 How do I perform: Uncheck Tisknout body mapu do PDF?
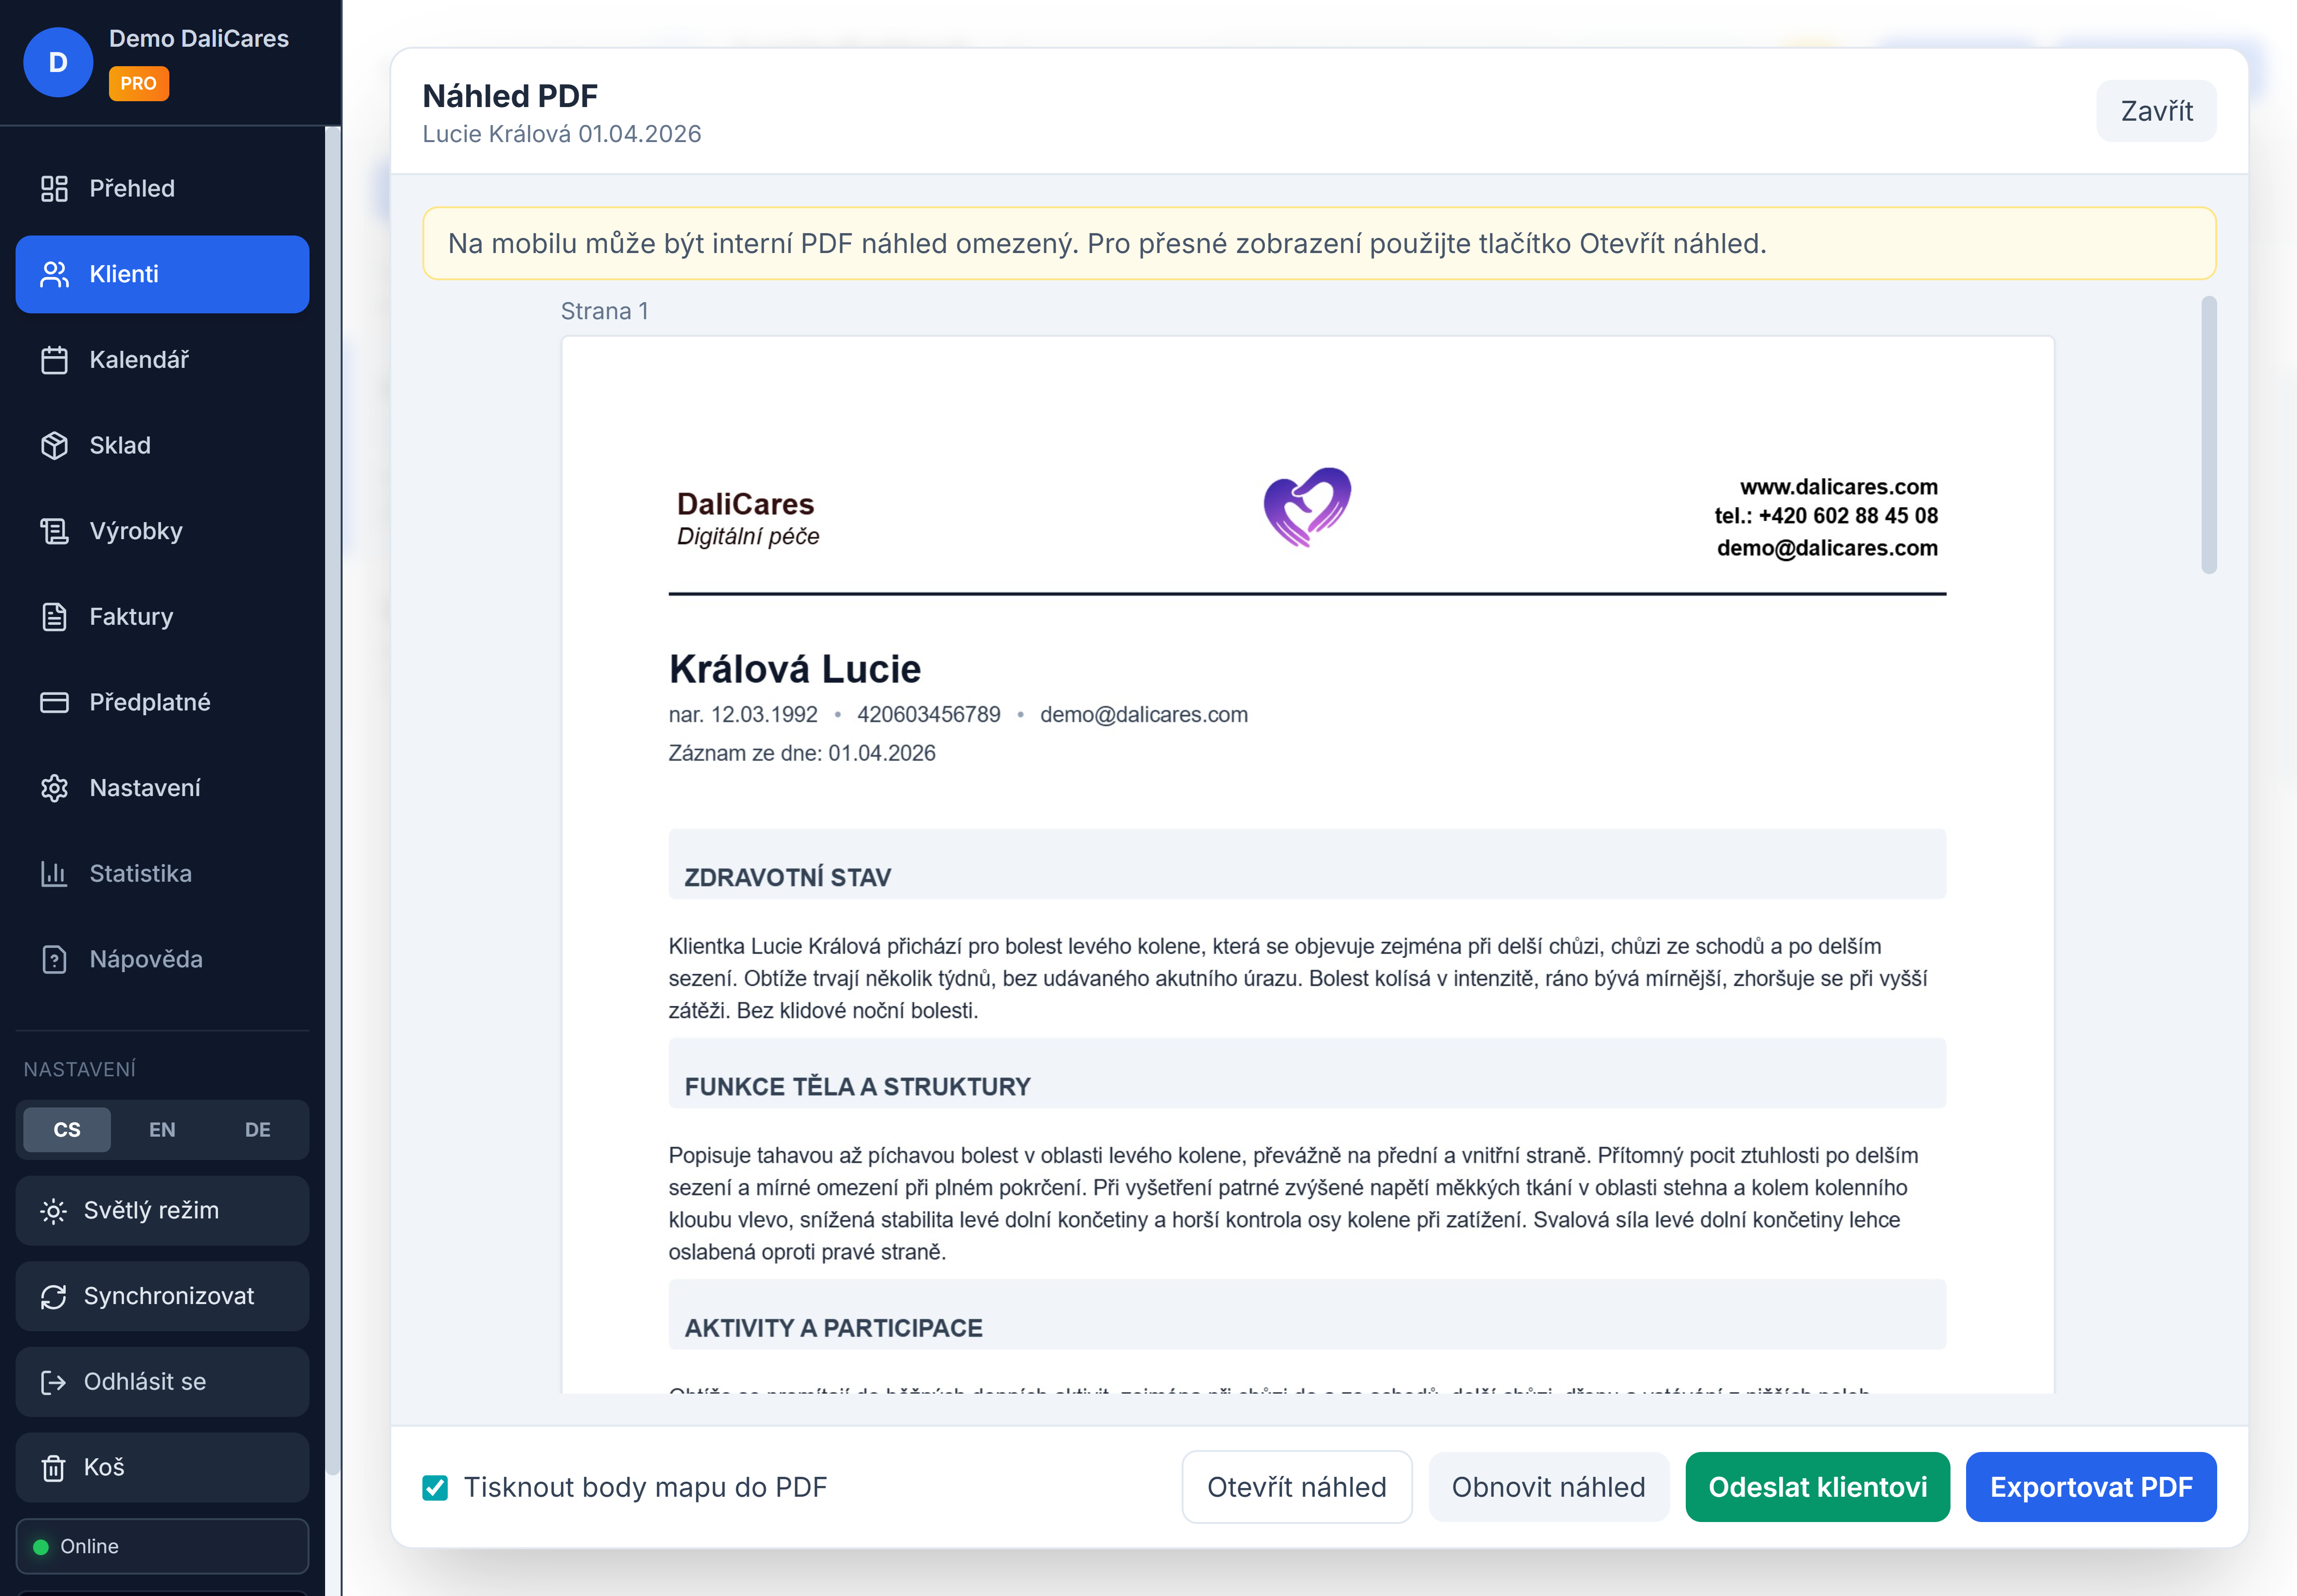435,1488
